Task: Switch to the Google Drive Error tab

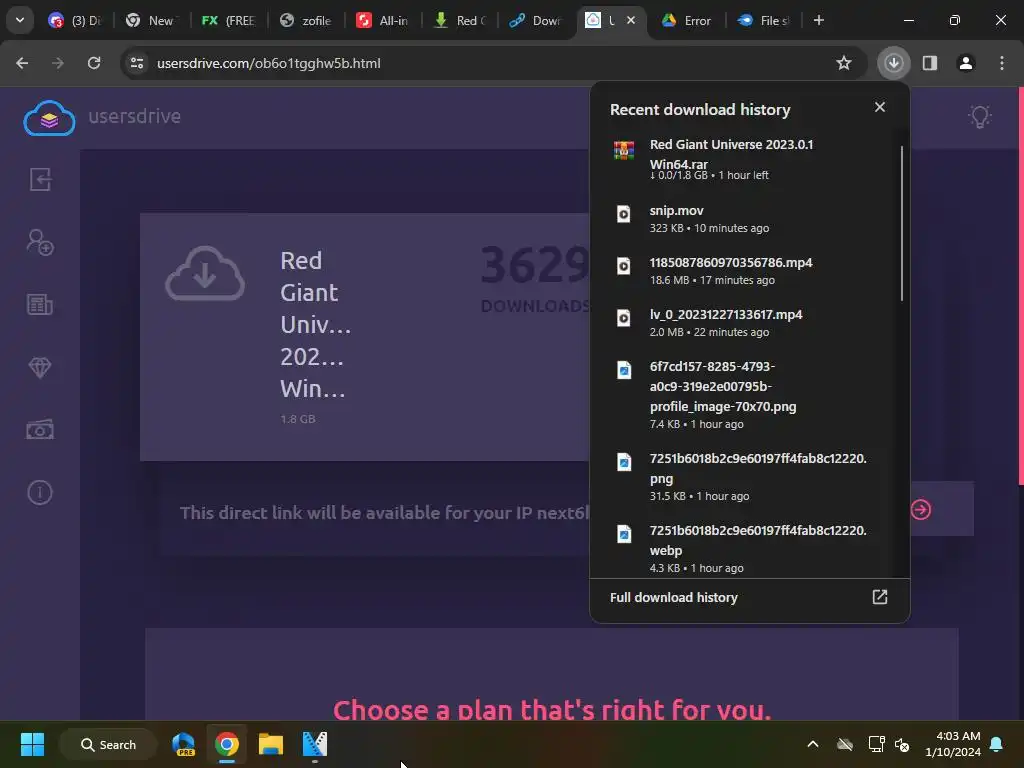Action: (687, 20)
